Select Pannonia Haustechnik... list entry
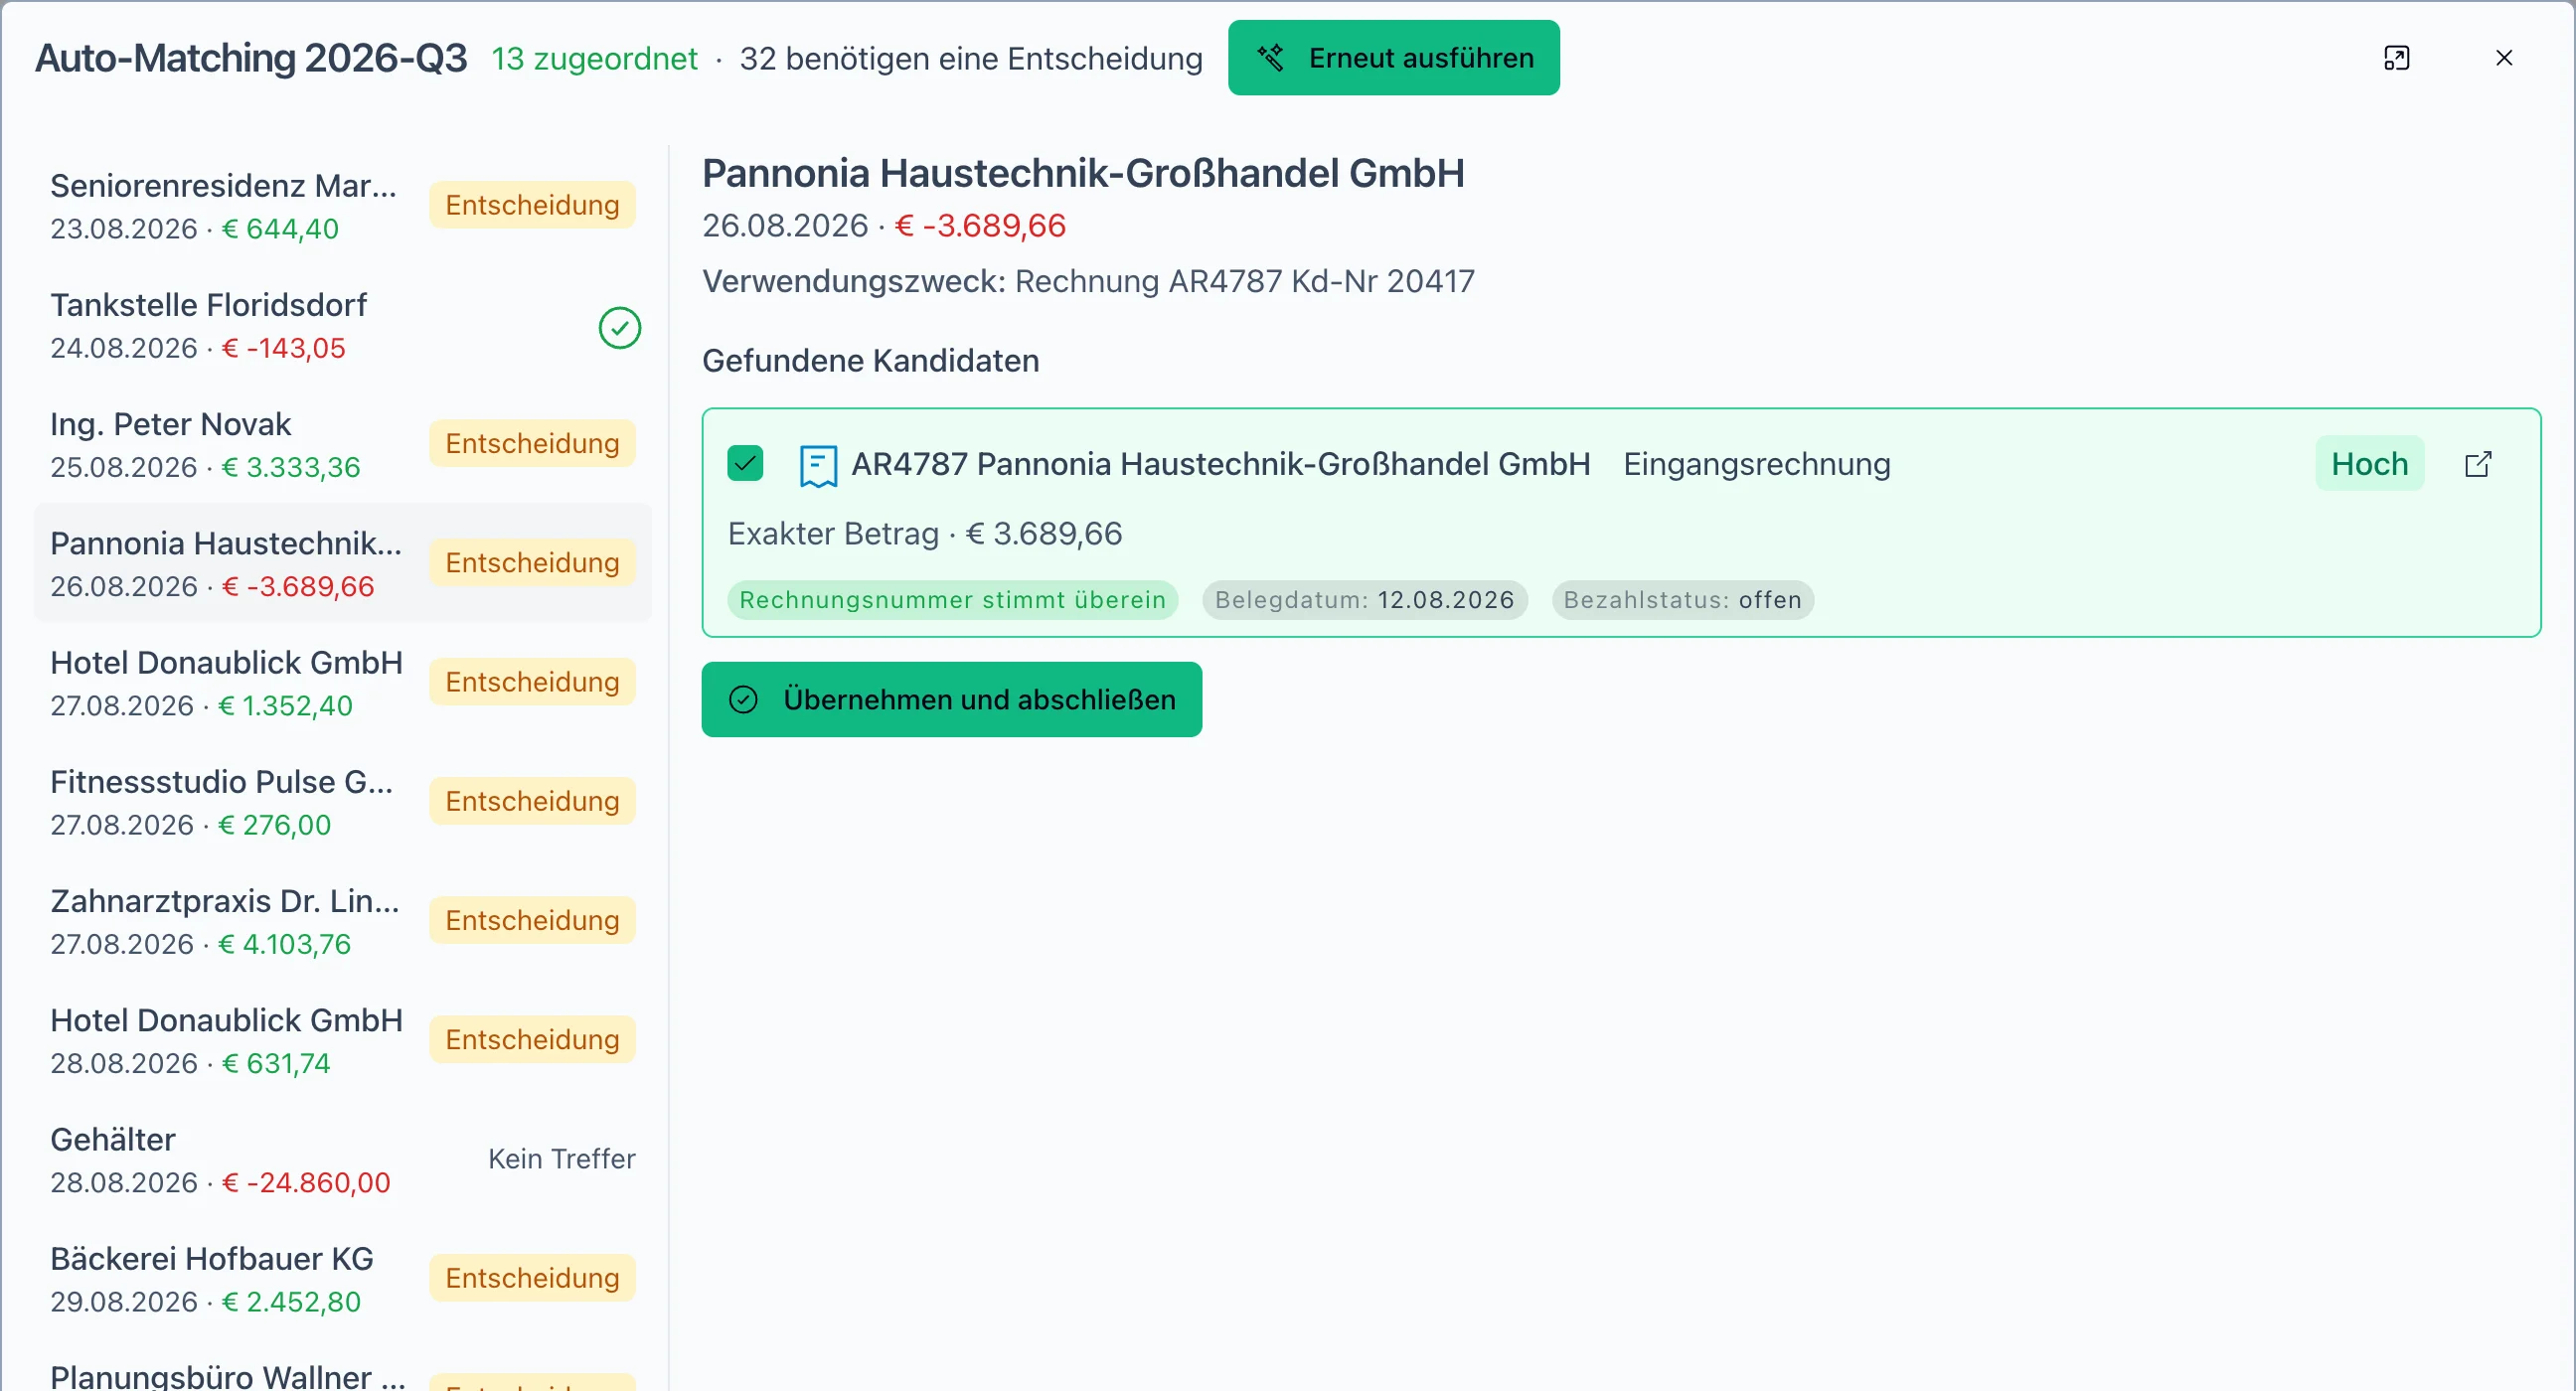The width and height of the screenshot is (2576, 1391). pos(343,564)
